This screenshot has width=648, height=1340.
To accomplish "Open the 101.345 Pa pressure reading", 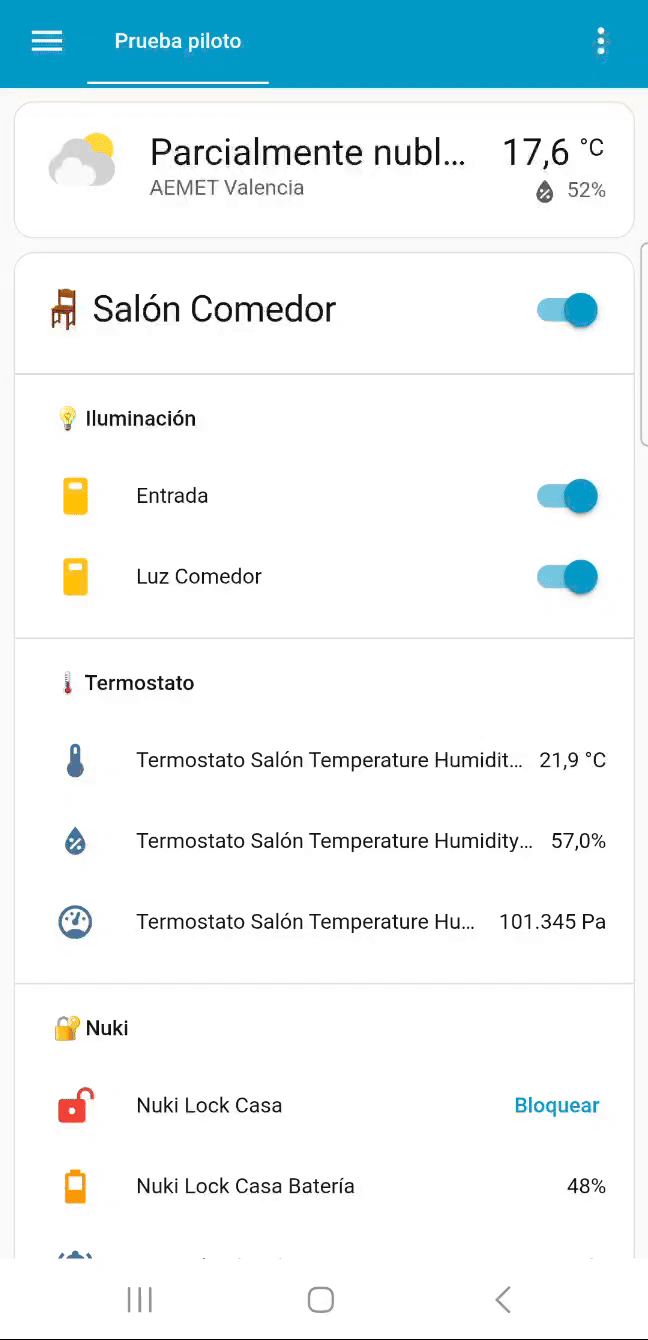I will tap(552, 922).
